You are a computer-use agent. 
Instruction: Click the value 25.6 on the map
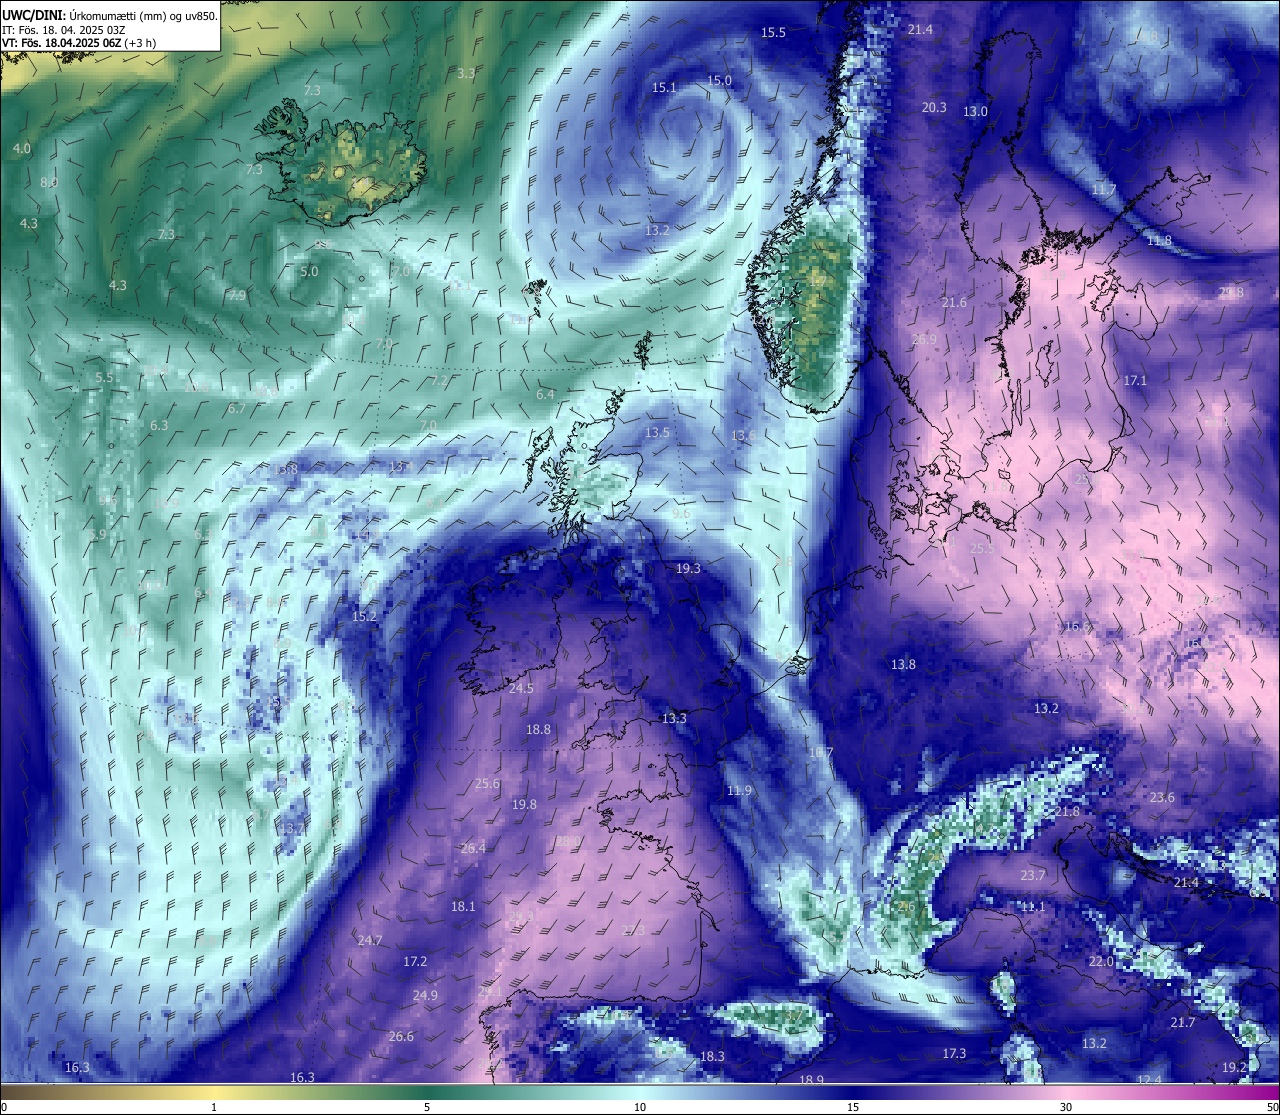(x=487, y=784)
